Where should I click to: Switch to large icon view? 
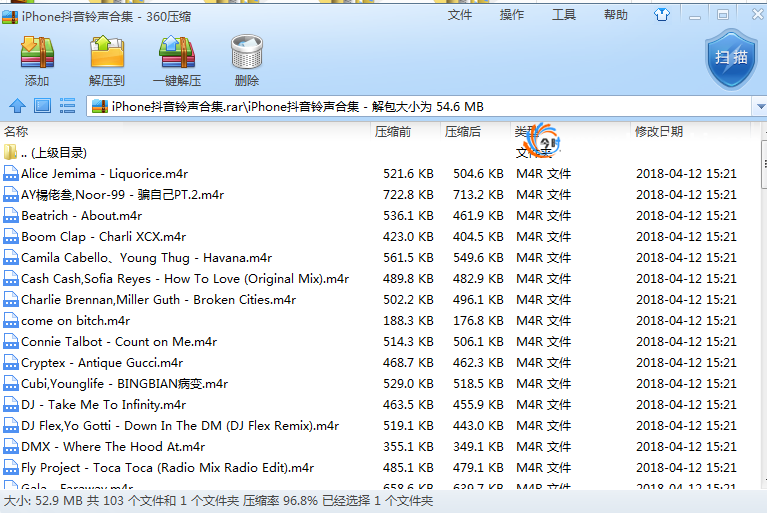pyautogui.click(x=43, y=106)
